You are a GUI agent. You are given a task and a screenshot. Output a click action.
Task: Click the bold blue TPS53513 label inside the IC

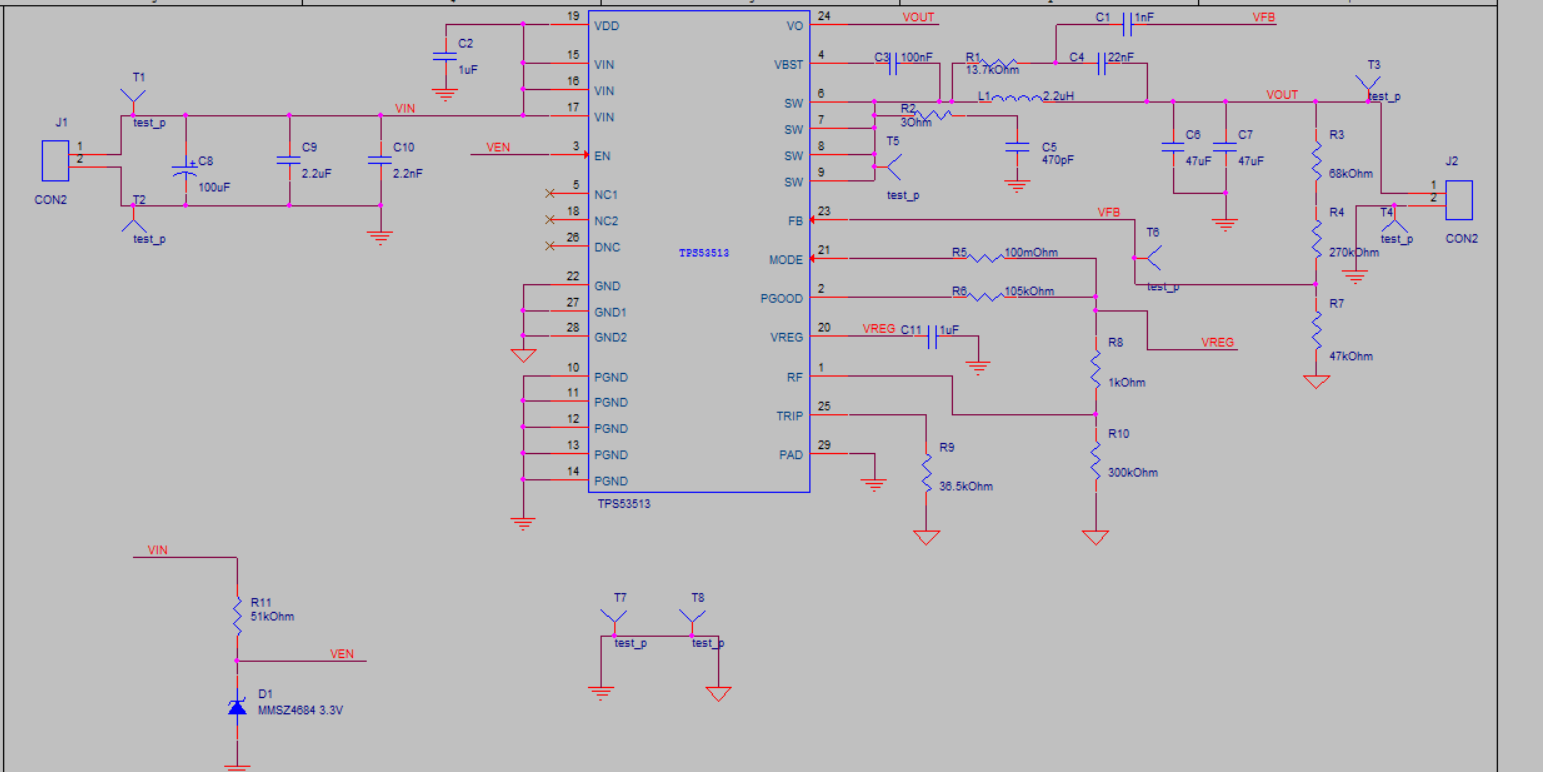tap(704, 253)
